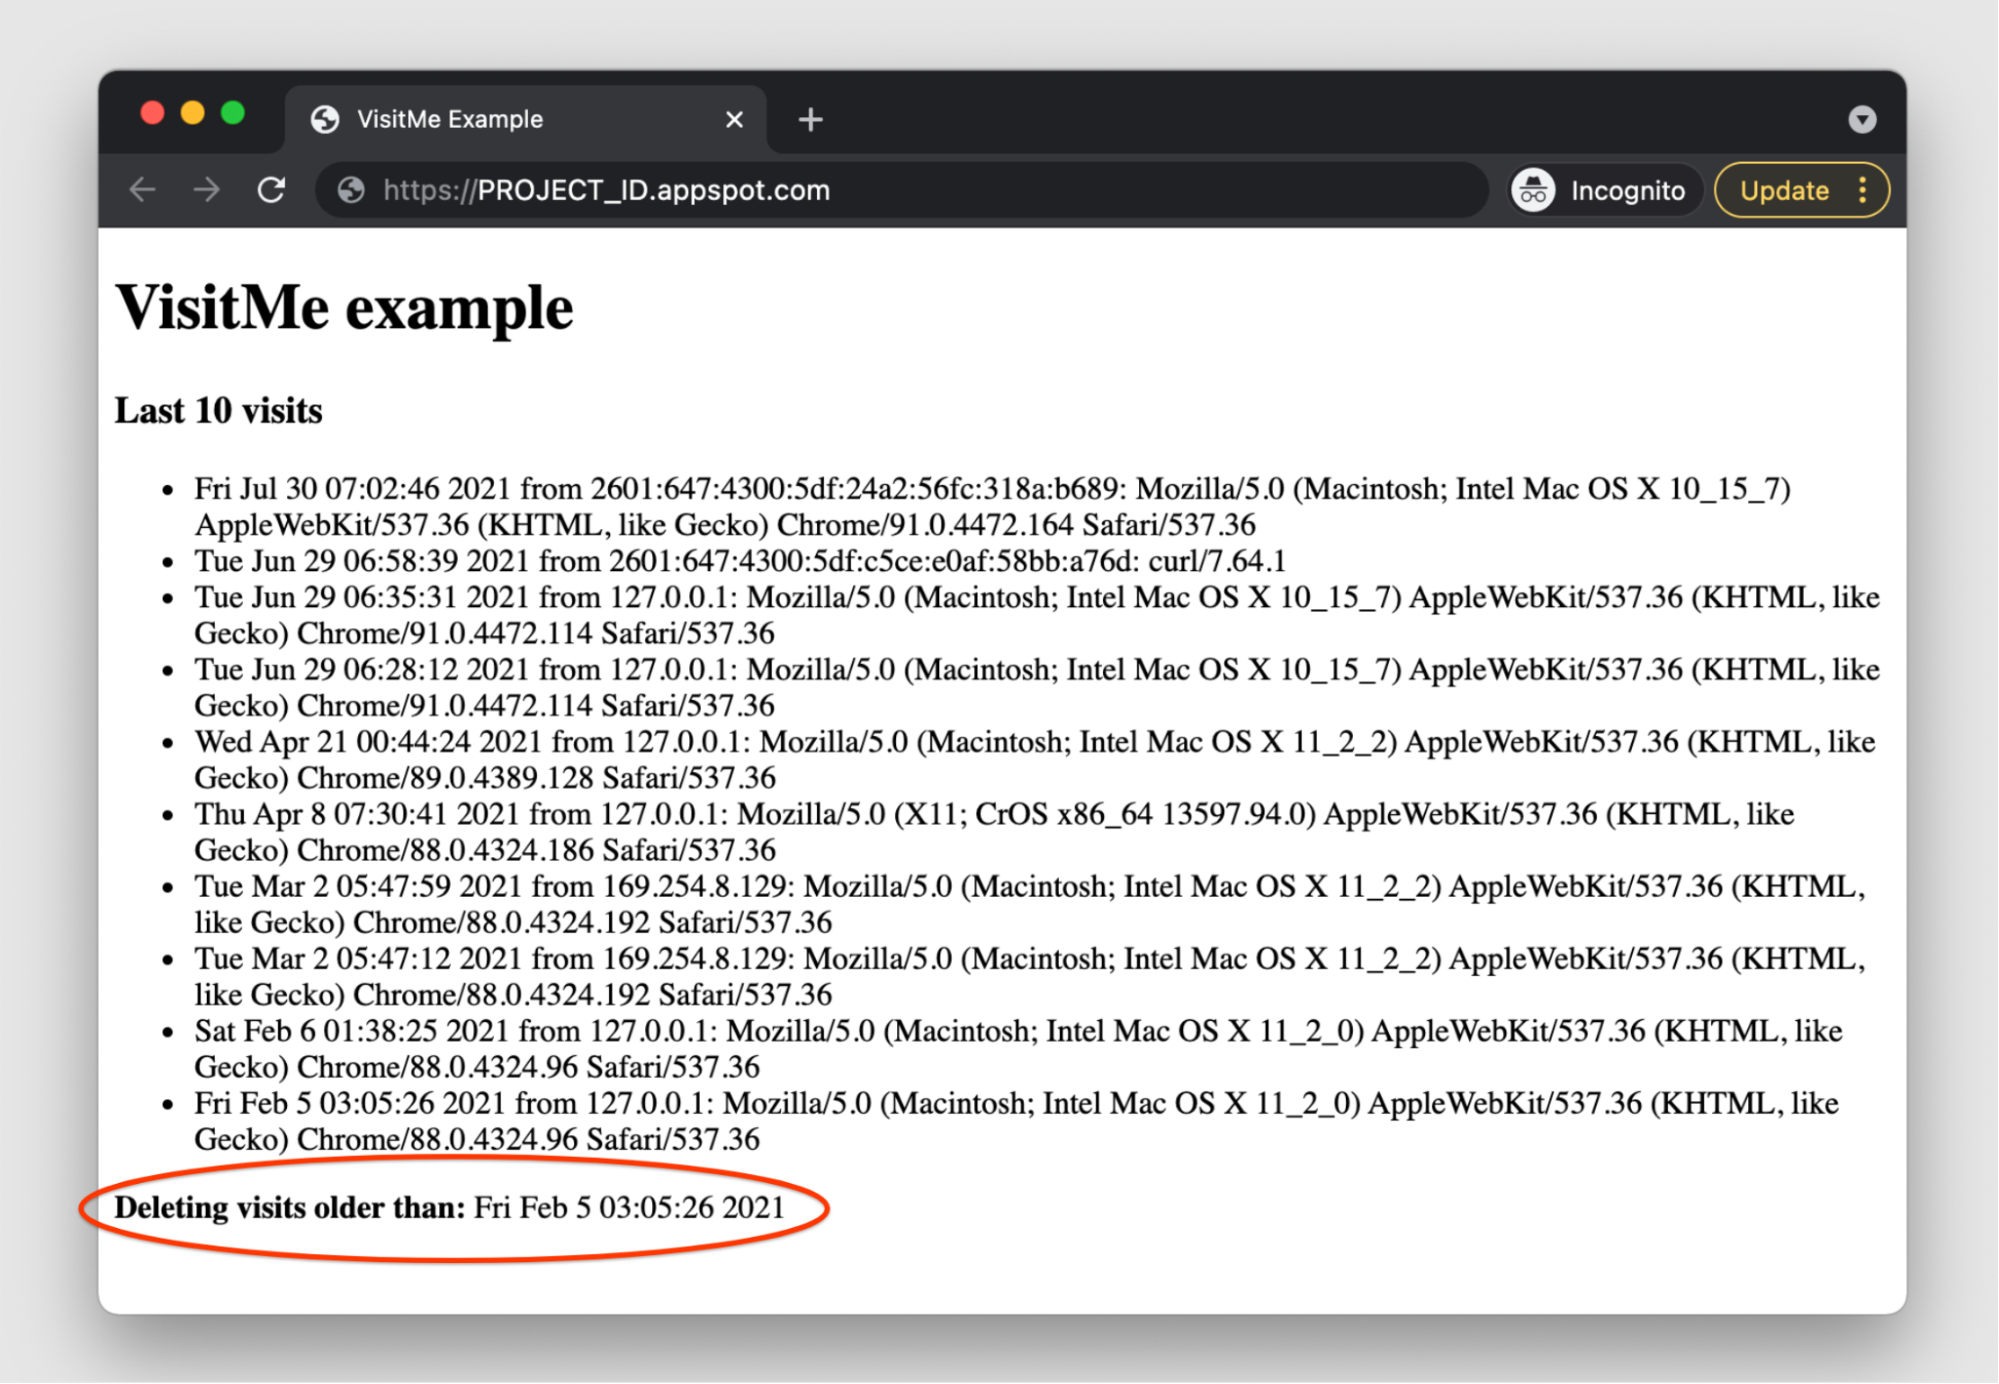Click the curl/7.64.1 visit entry
This screenshot has height=1384, width=1999.
pos(740,561)
